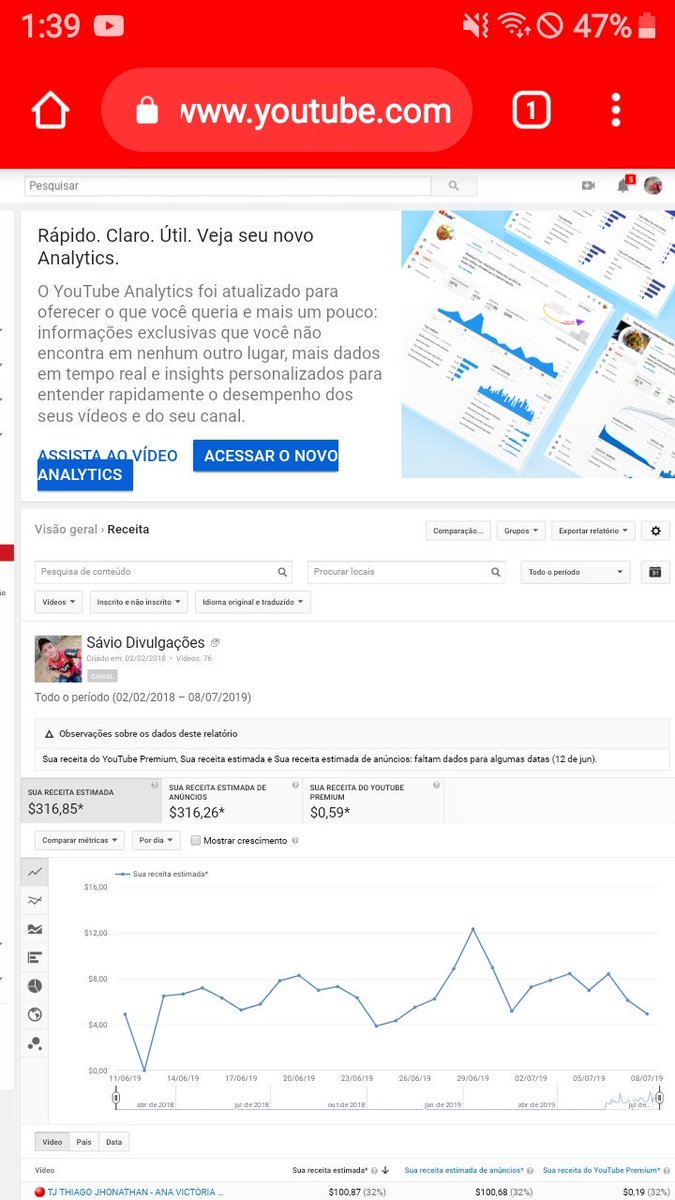Open the browser tab switcher
Image resolution: width=675 pixels, height=1200 pixels.
[x=532, y=110]
